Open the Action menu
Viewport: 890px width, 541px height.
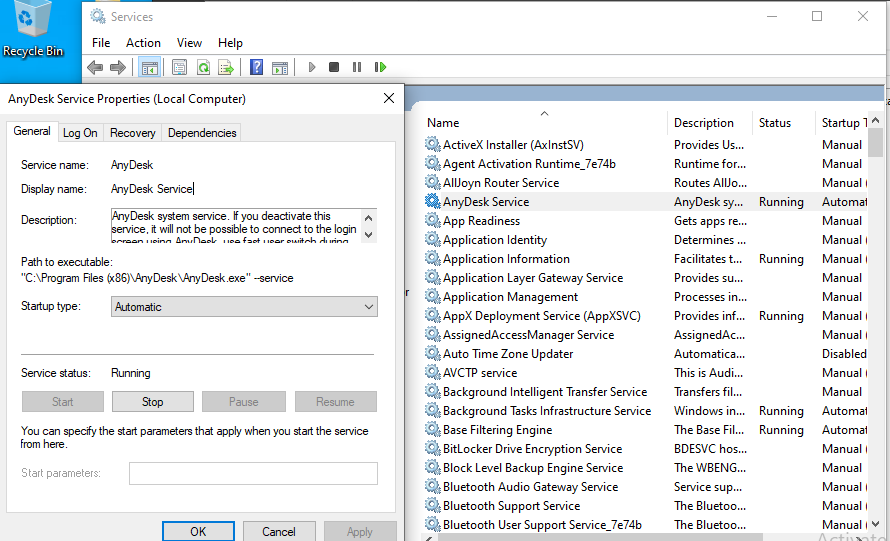pyautogui.click(x=143, y=43)
